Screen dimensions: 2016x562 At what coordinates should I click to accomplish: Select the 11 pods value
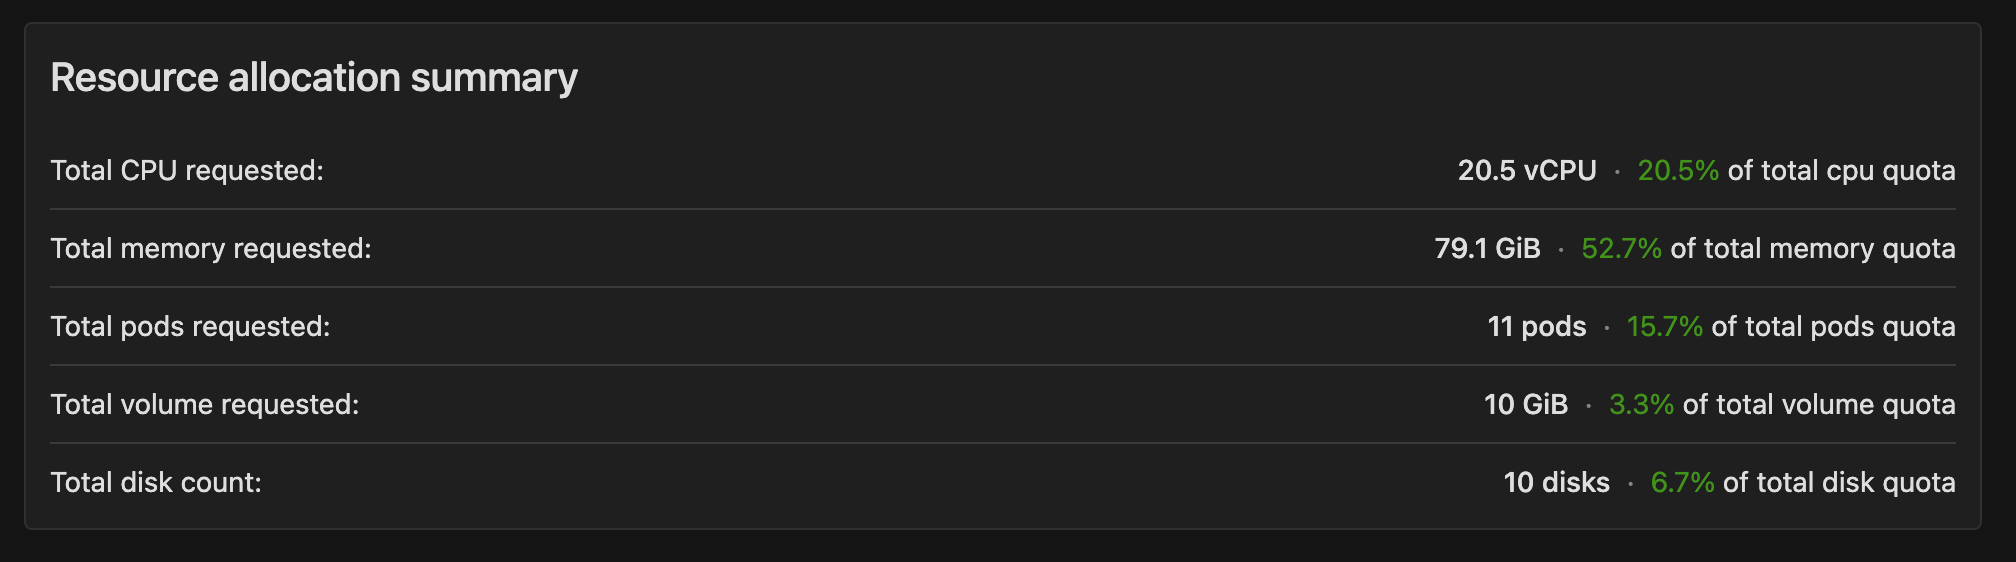point(1536,327)
